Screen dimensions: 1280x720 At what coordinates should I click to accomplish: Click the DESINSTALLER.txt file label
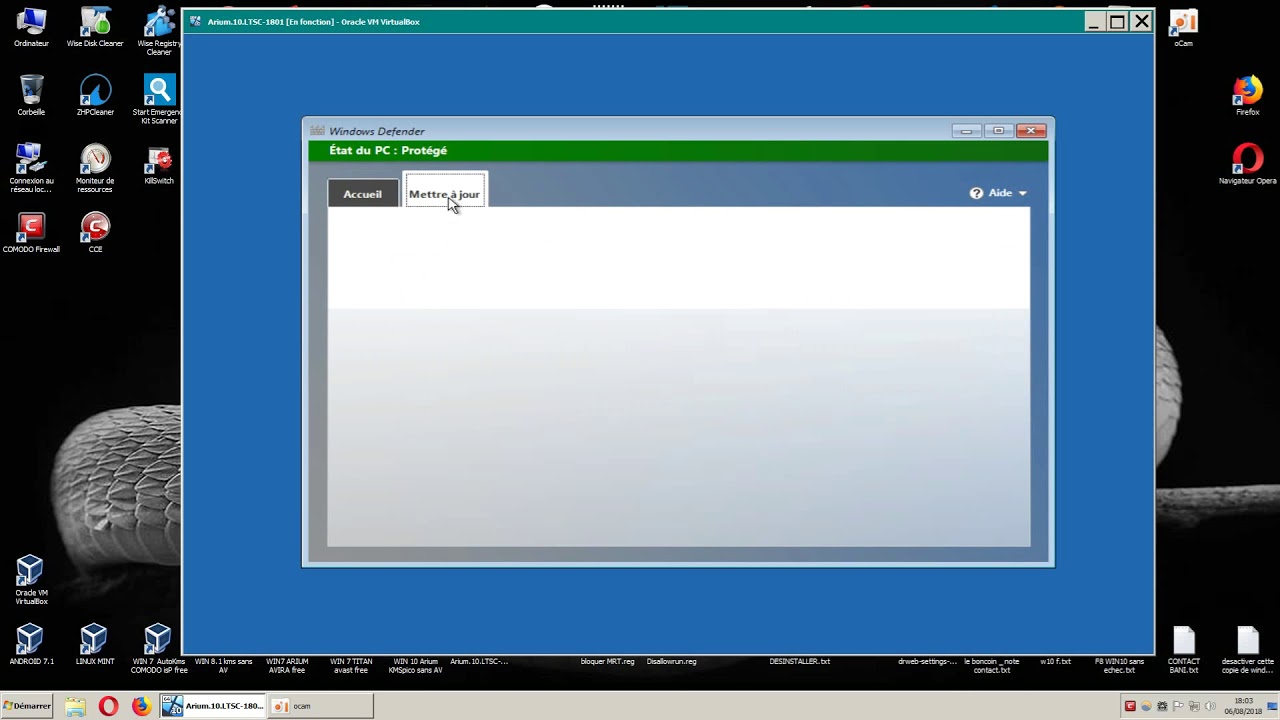click(799, 661)
